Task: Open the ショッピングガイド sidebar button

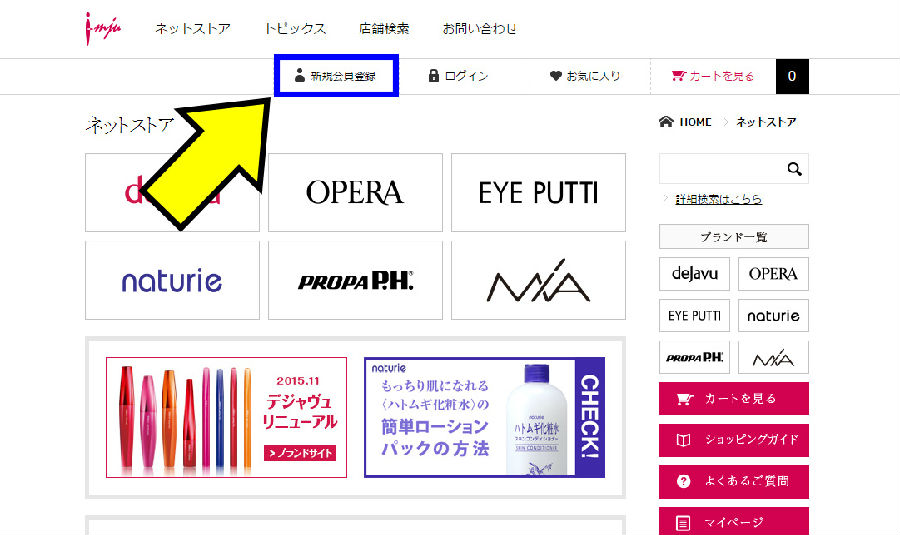Action: pyautogui.click(x=734, y=440)
